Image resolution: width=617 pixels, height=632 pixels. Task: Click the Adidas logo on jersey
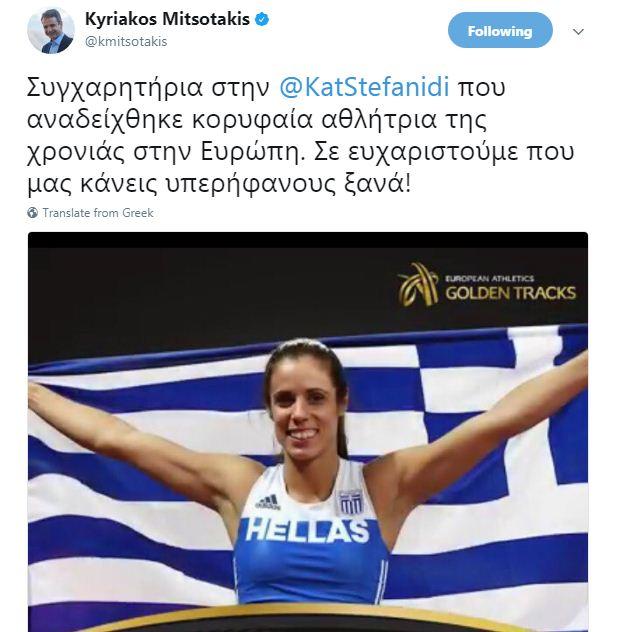[268, 502]
